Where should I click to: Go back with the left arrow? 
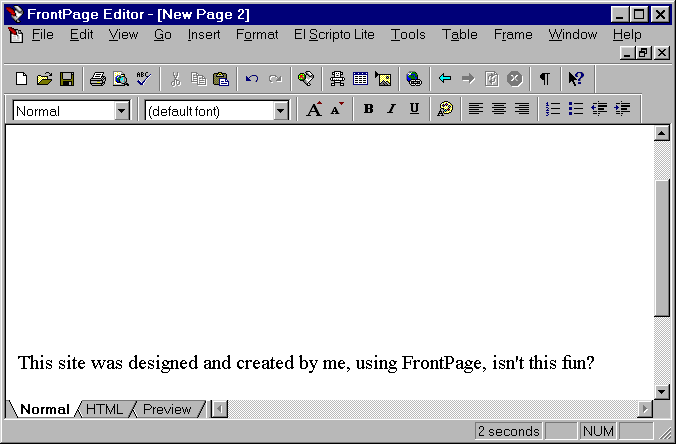pos(445,79)
